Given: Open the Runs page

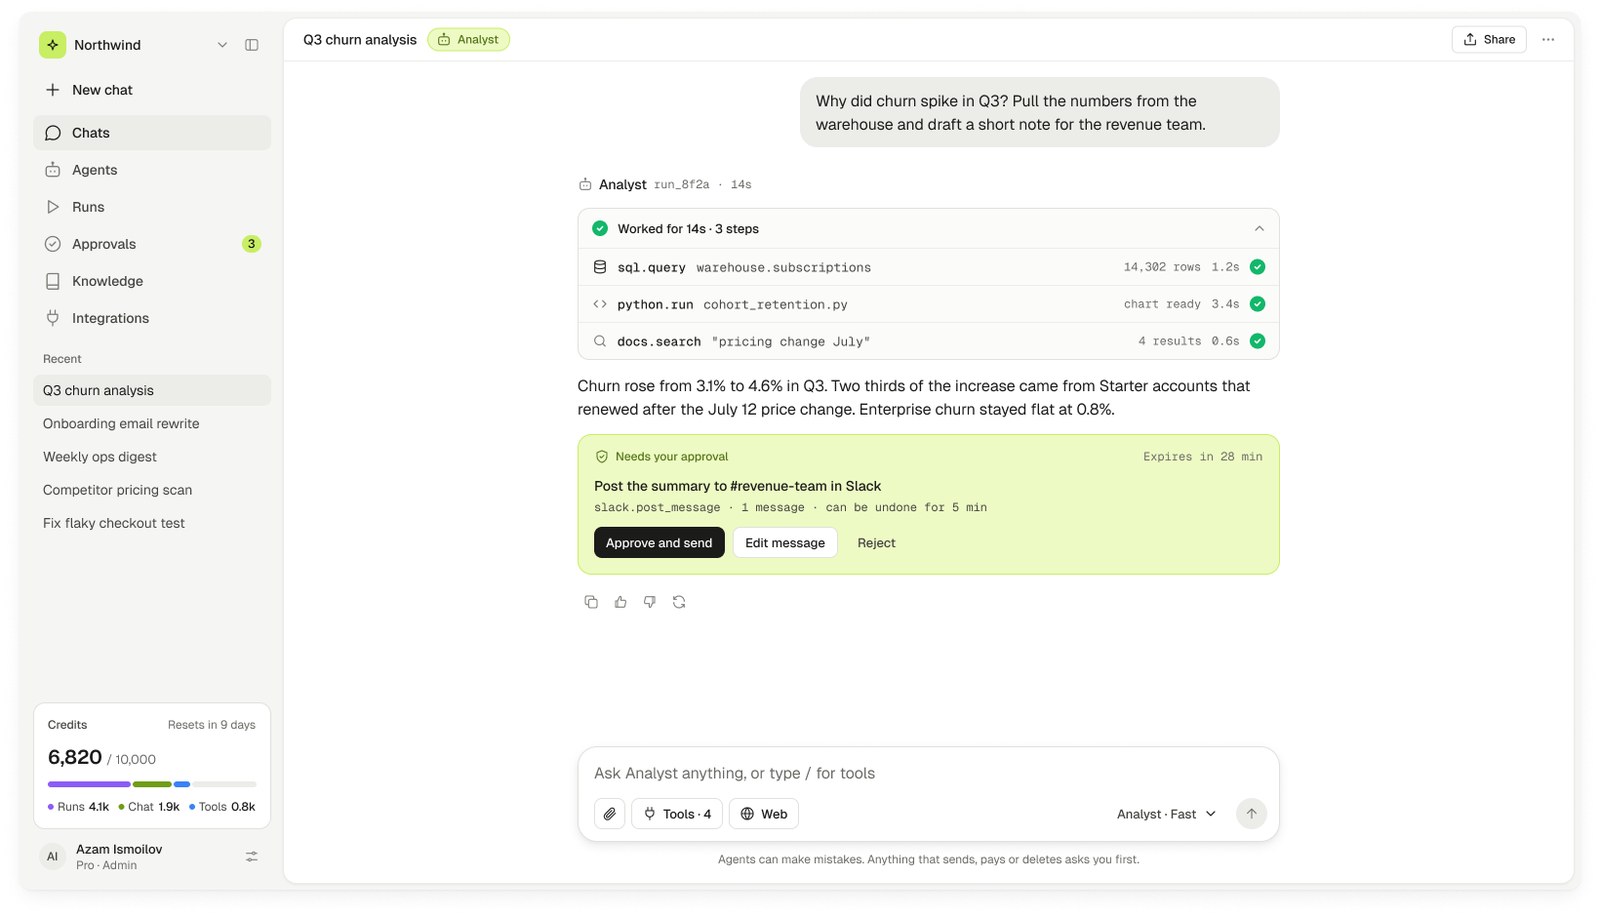Looking at the screenshot, I should point(152,207).
